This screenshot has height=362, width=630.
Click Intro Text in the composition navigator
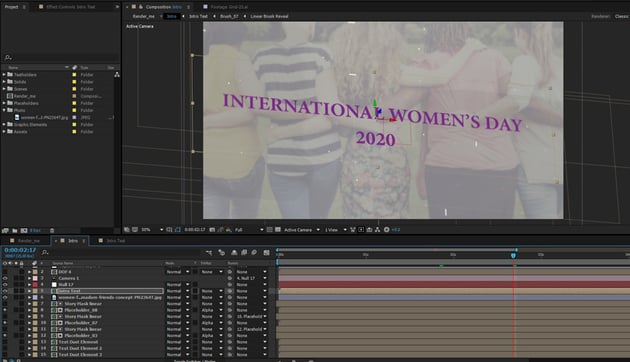click(198, 16)
